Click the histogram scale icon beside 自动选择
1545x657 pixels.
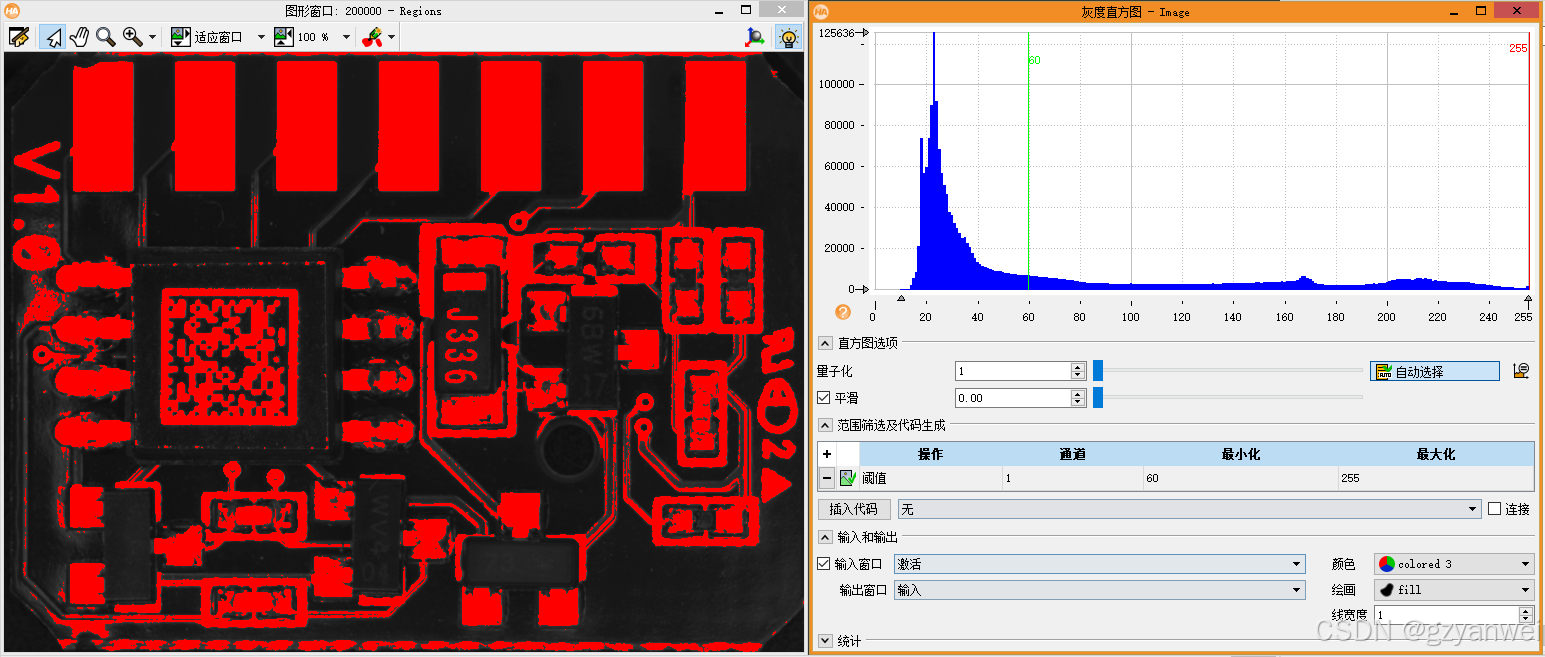coord(1521,371)
